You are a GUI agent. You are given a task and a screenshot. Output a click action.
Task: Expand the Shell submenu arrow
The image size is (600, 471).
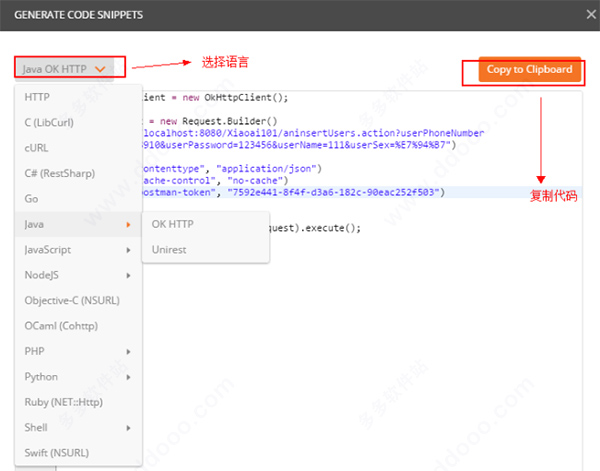[x=128, y=428]
